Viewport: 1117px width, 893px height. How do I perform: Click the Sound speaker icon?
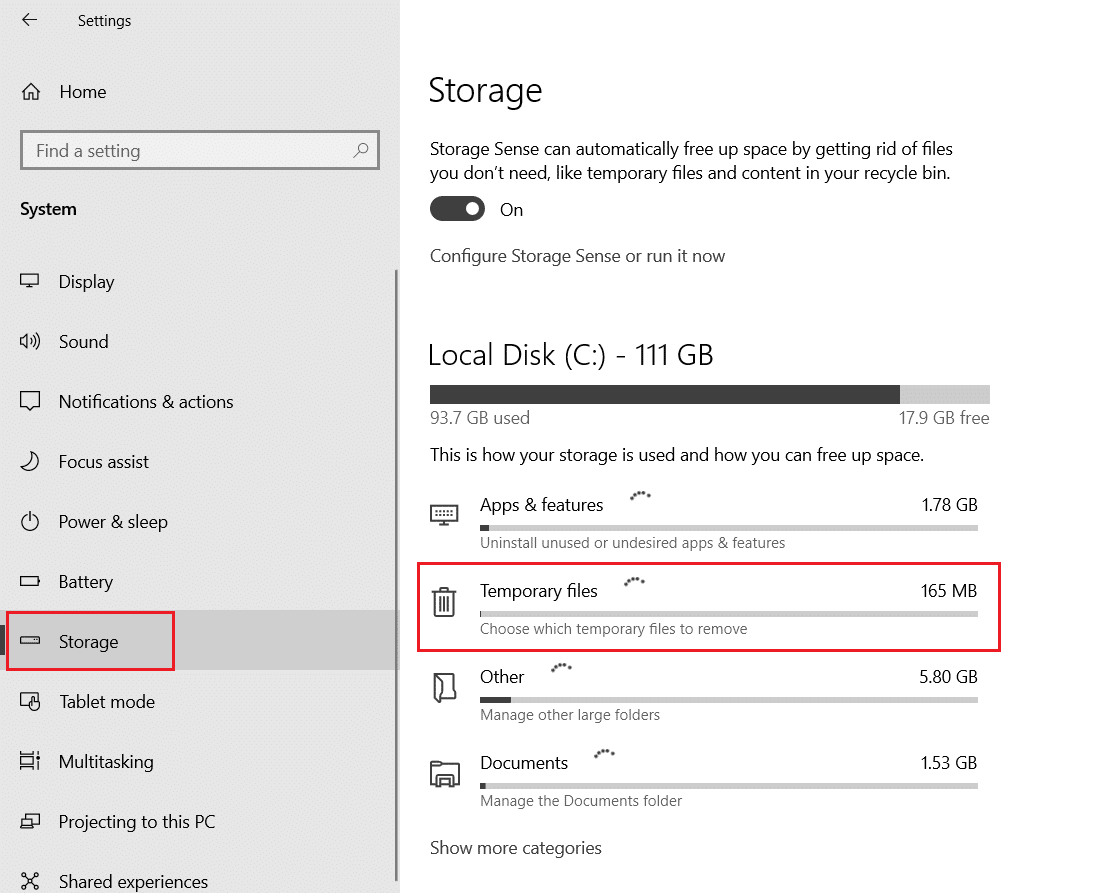coord(30,341)
